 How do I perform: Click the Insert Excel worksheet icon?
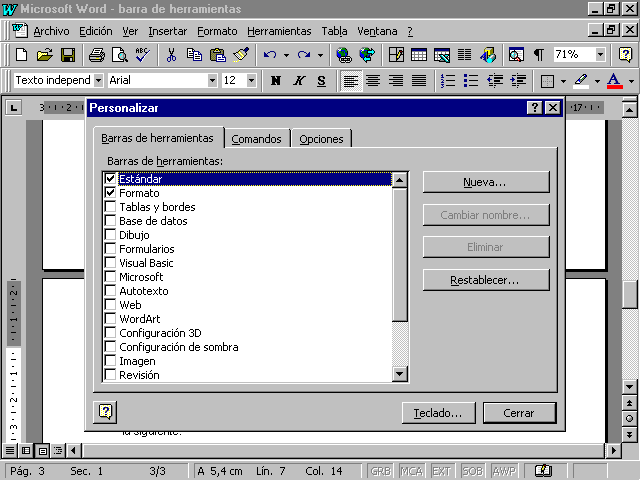tap(442, 54)
